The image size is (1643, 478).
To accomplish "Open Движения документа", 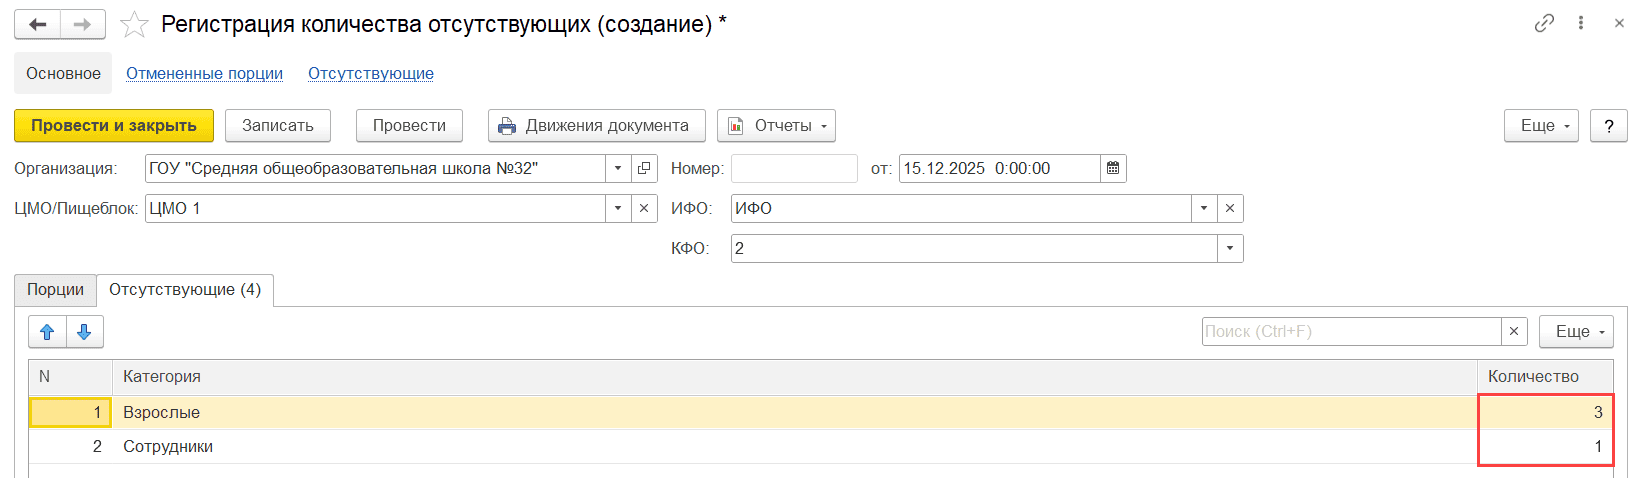I will click(x=596, y=126).
